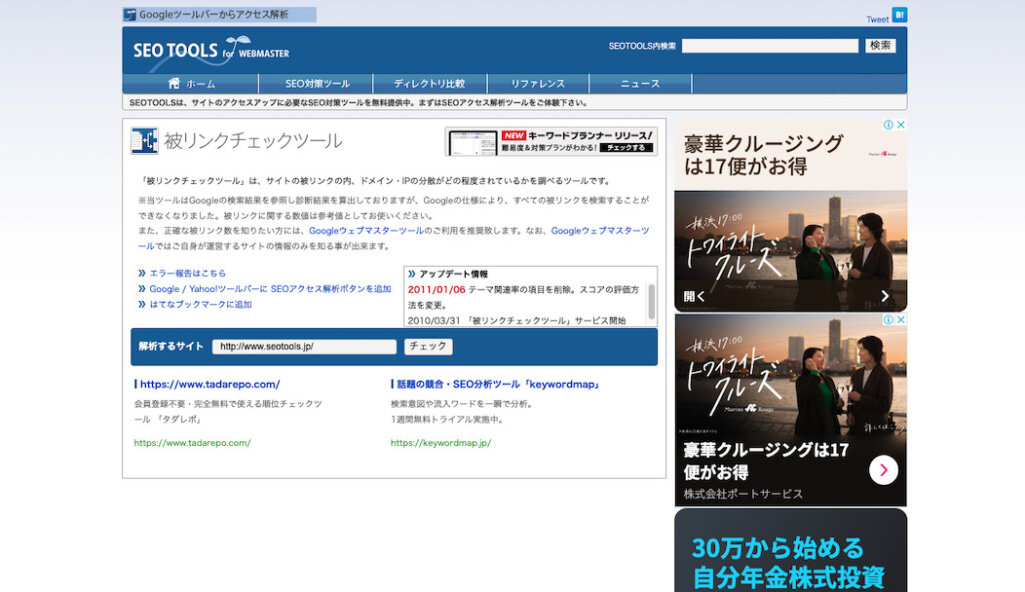This screenshot has height=592, width=1025.
Task: Click the SEO TOOLS for Webmaster logo
Action: (211, 50)
